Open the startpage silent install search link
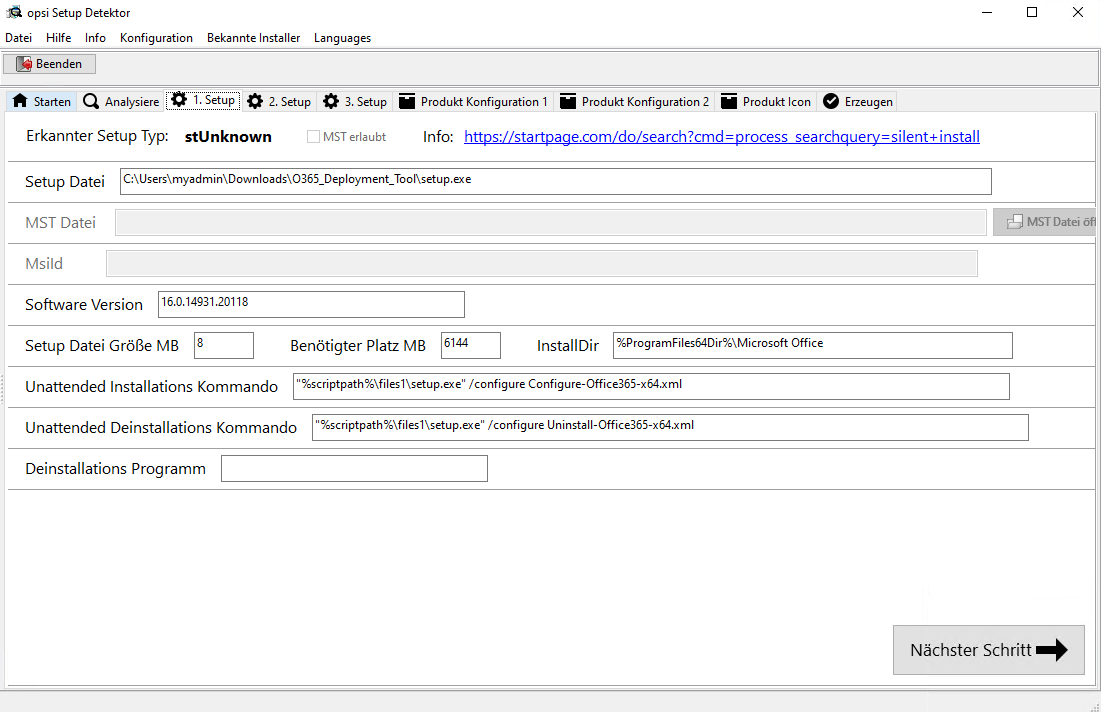Viewport: 1101px width, 712px height. 721,137
